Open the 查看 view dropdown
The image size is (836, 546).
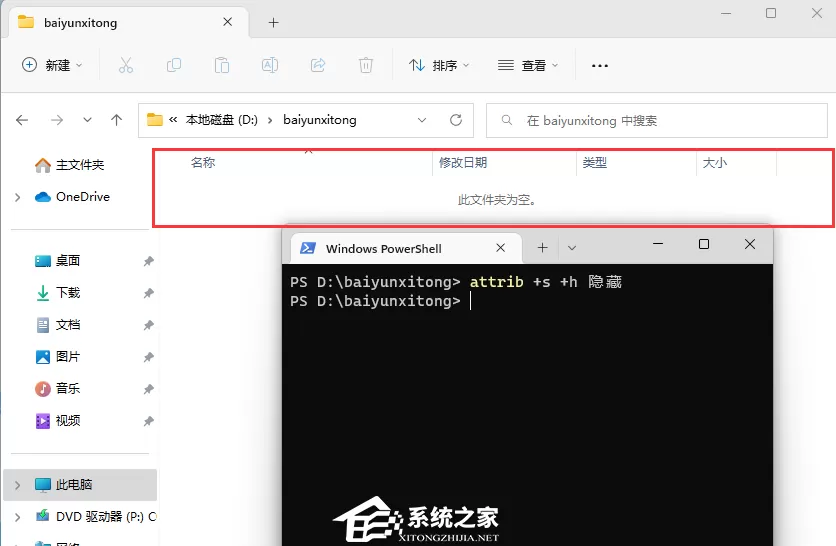[x=528, y=65]
